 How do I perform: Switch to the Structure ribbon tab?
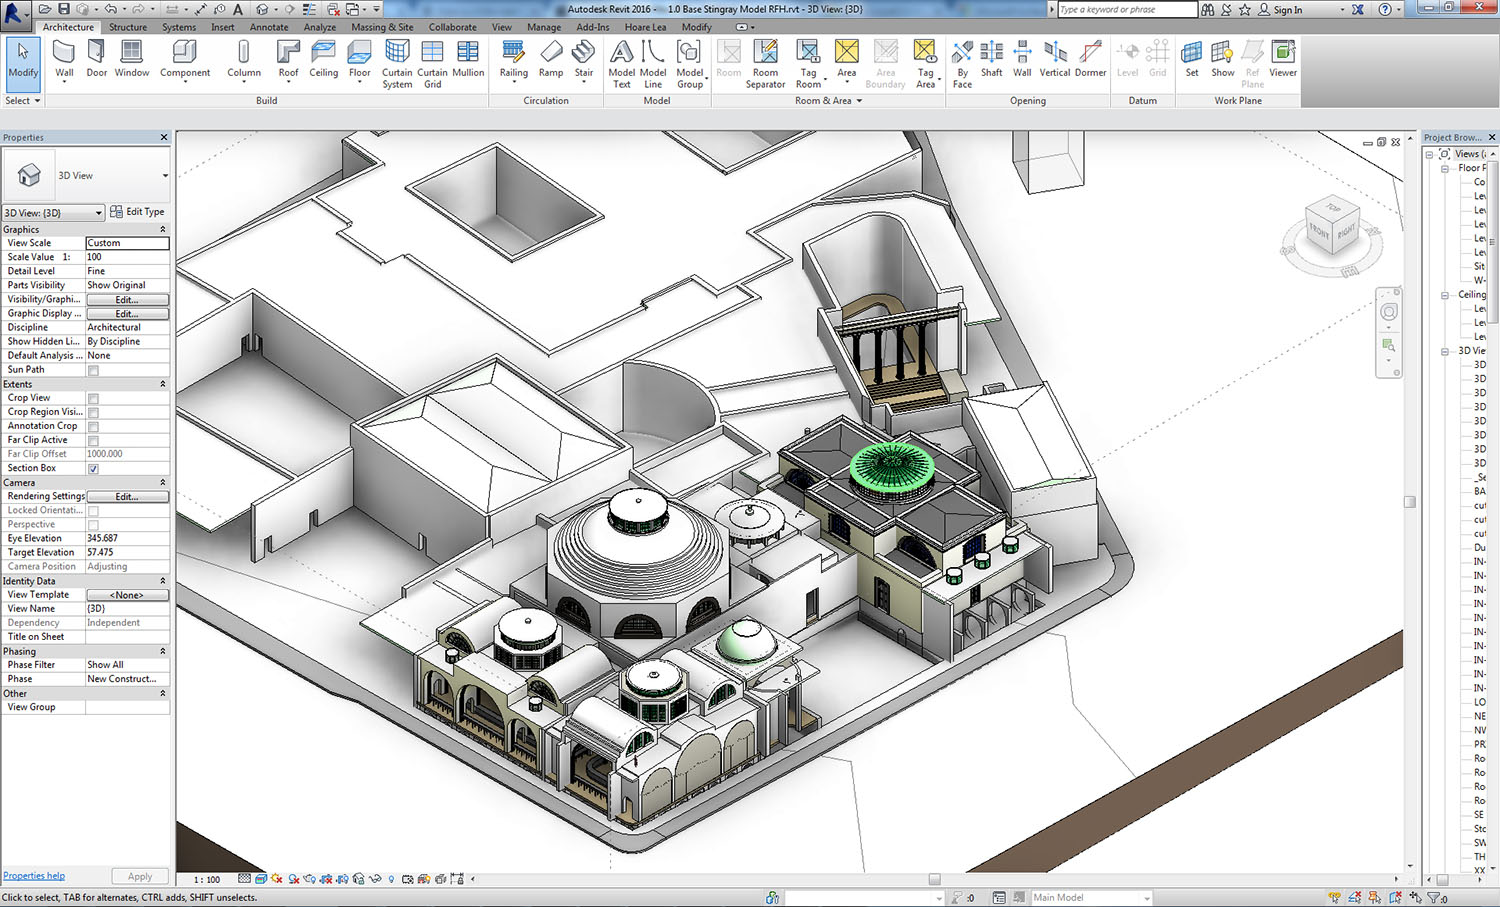pos(127,27)
